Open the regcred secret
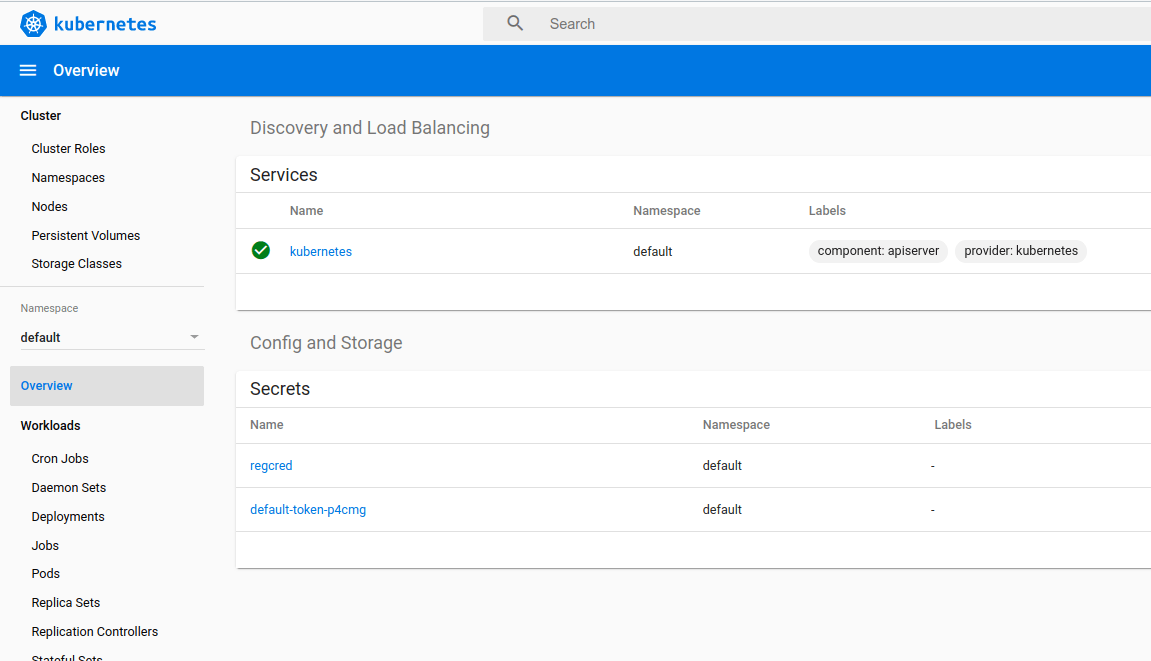The image size is (1151, 661). 270,465
